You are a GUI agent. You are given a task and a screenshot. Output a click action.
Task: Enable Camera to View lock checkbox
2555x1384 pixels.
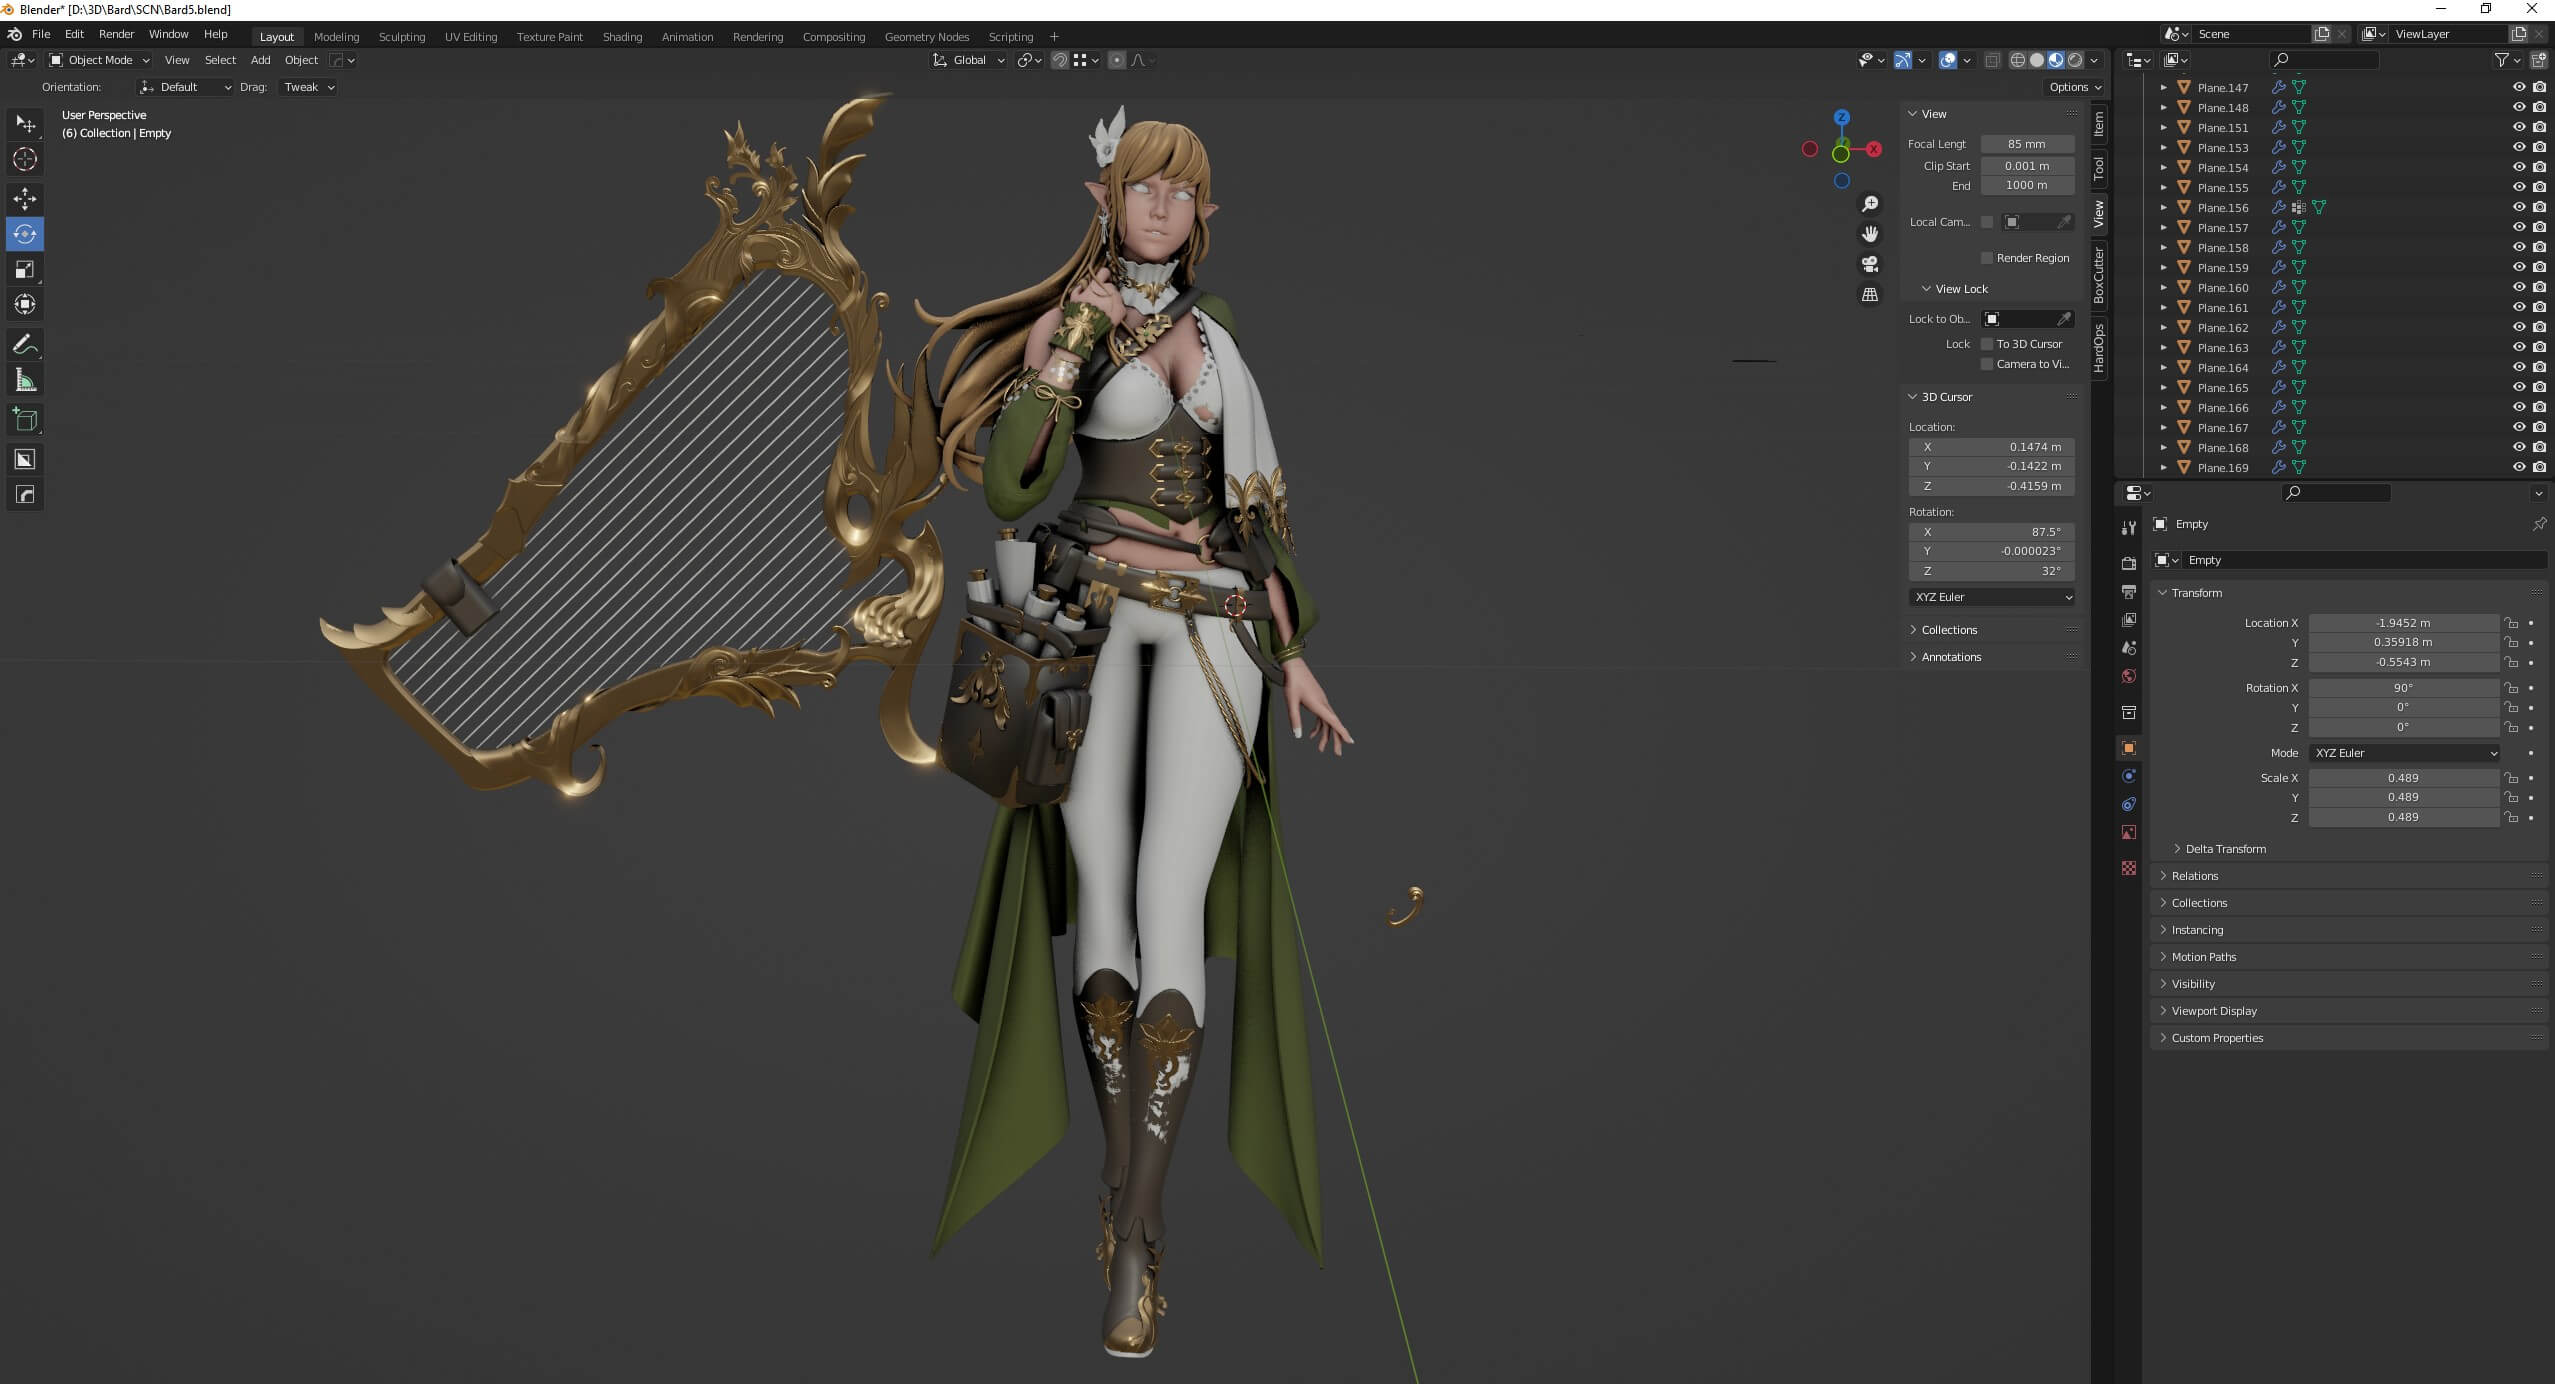[x=1987, y=364]
